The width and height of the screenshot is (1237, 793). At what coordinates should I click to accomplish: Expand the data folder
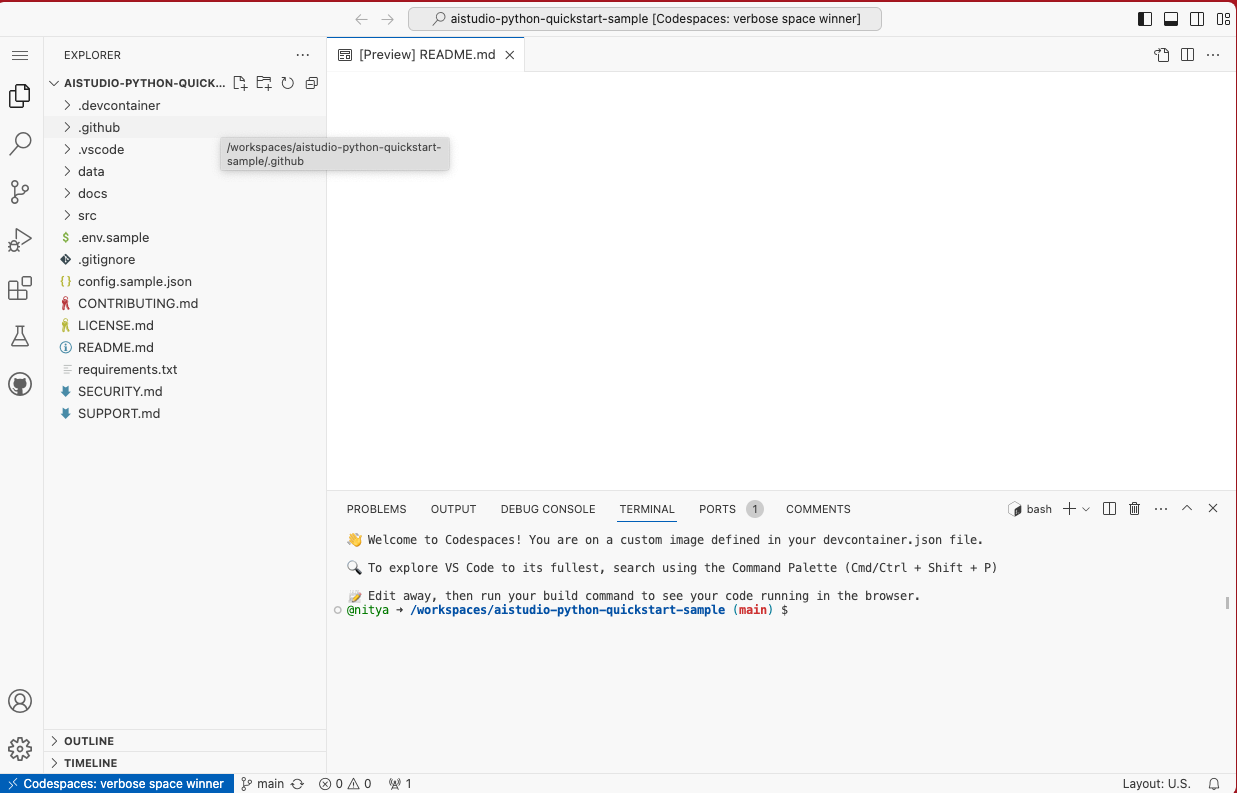(185, 171)
